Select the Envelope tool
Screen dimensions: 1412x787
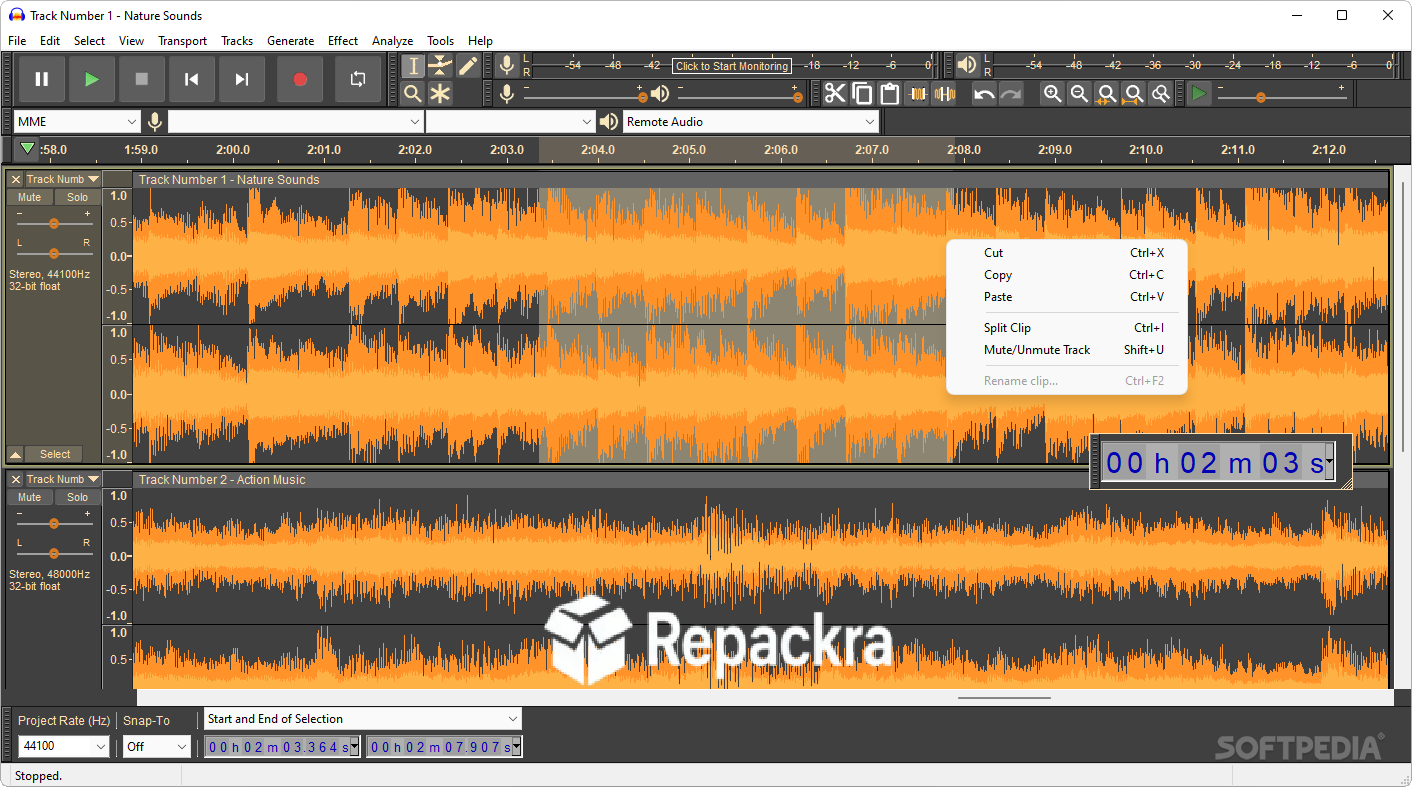(441, 66)
